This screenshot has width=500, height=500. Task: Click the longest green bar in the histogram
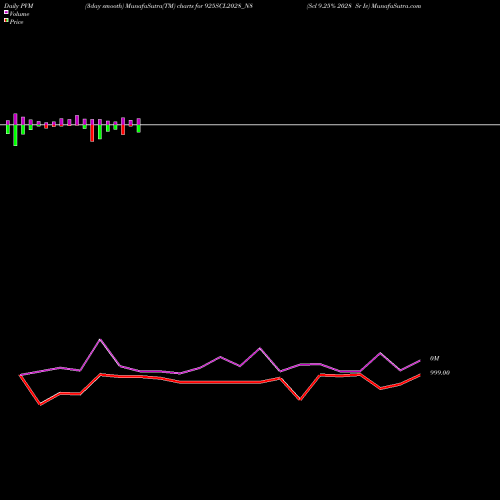point(15,135)
